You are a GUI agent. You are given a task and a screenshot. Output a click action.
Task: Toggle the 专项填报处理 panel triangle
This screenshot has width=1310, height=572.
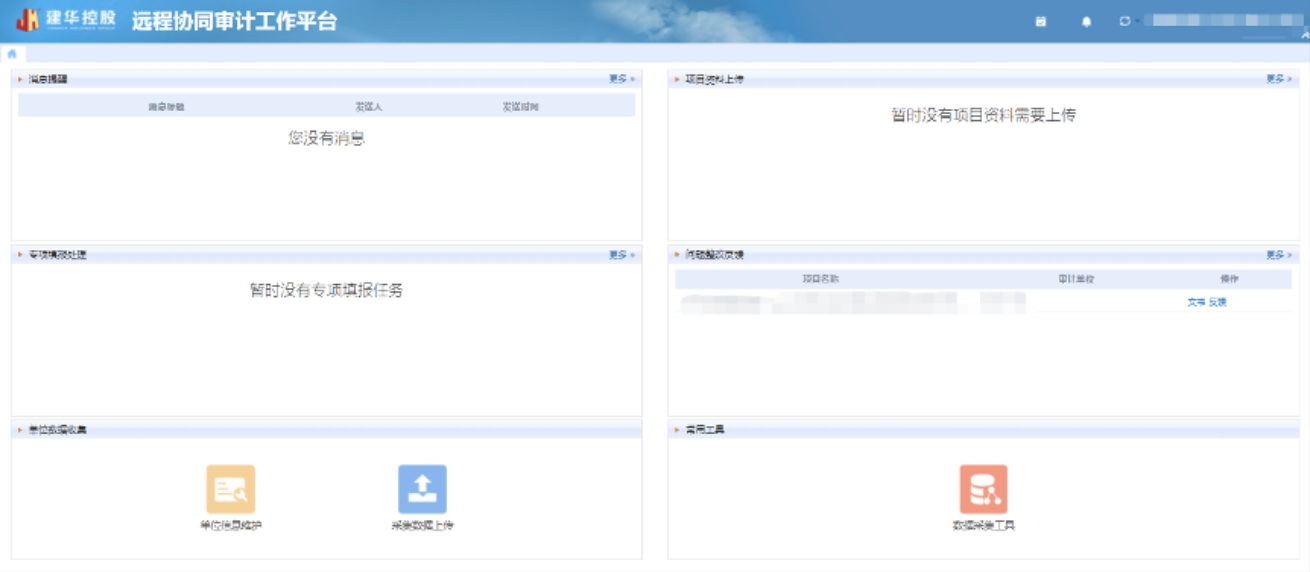[x=20, y=255]
